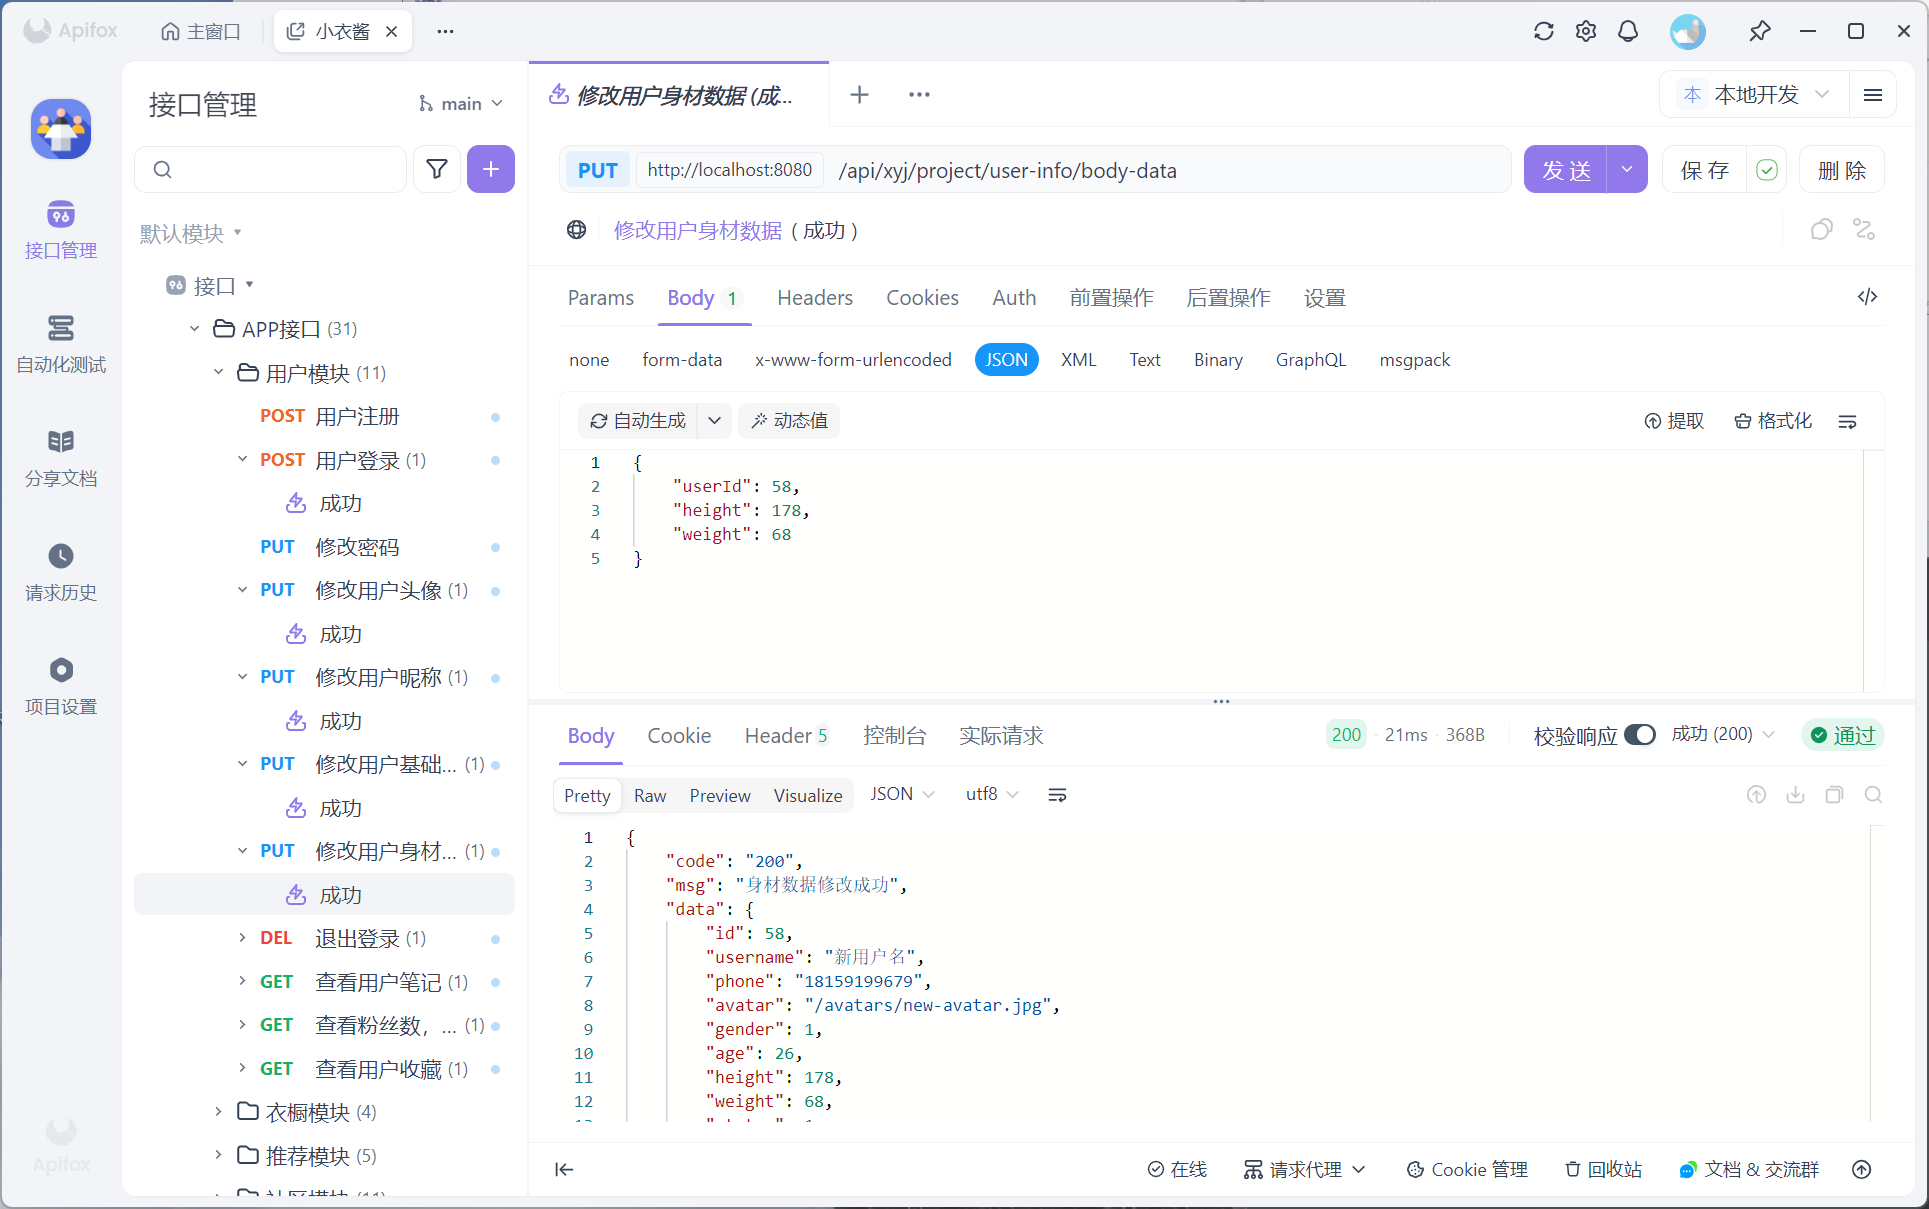Select the XML body type option
This screenshot has height=1209, width=1929.
click(x=1078, y=360)
